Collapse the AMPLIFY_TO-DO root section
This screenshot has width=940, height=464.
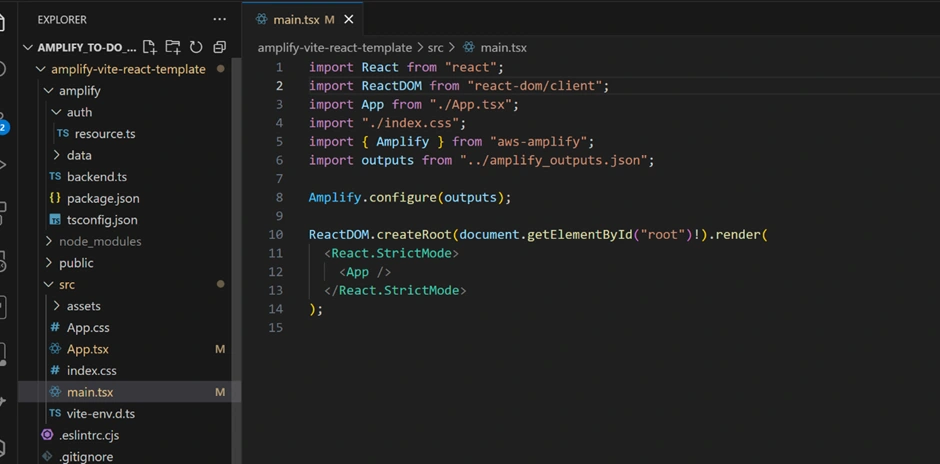pyautogui.click(x=27, y=47)
